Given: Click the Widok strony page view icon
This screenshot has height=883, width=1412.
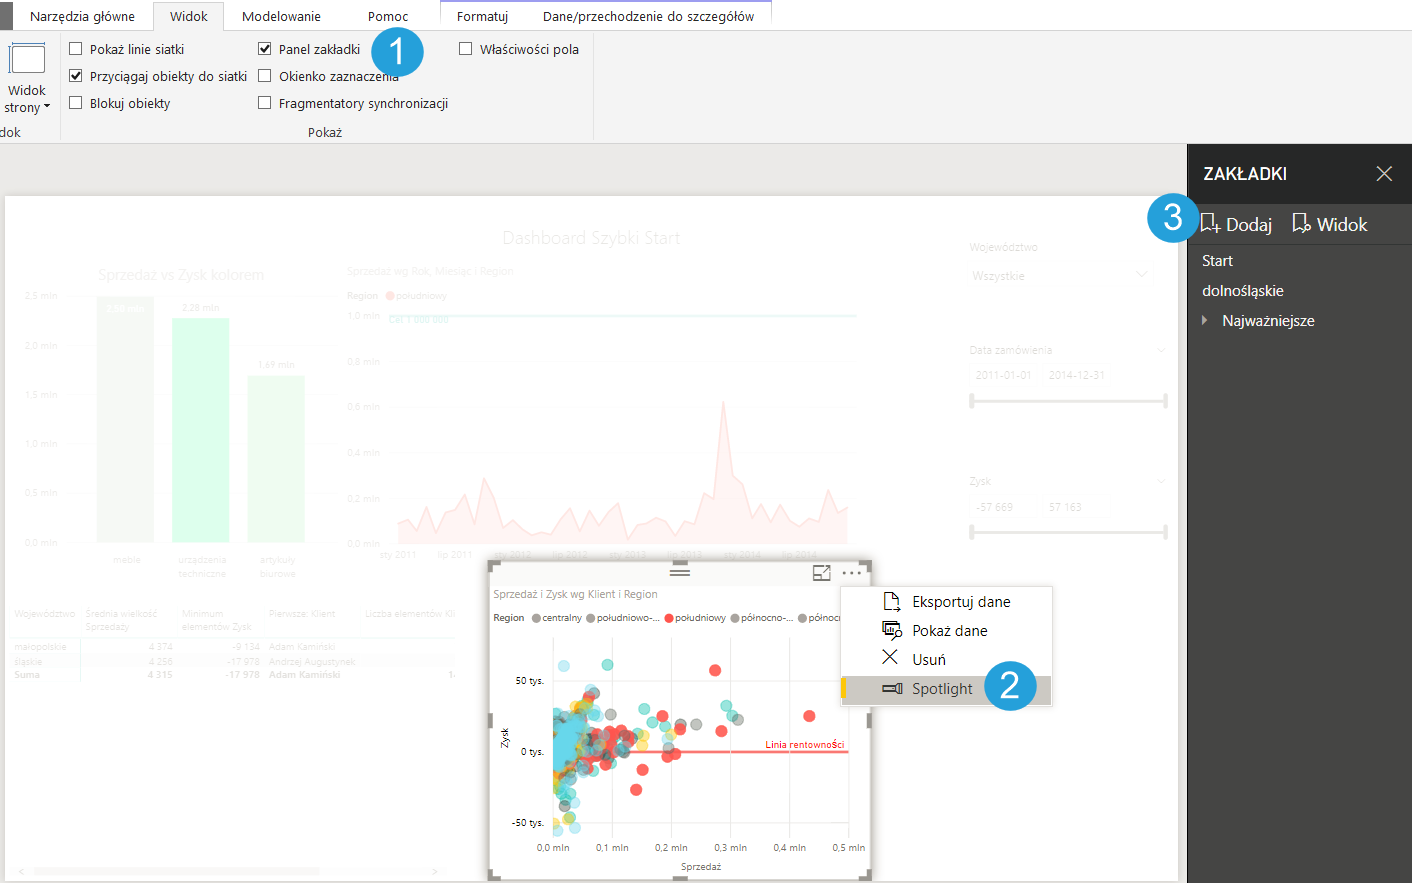Looking at the screenshot, I should pos(27,60).
